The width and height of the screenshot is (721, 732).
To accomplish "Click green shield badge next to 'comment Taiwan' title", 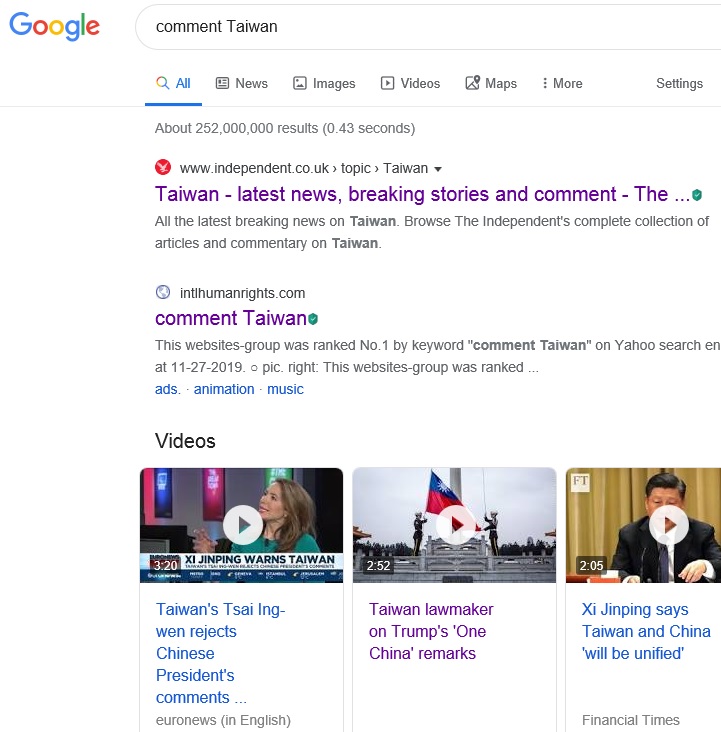I will pos(313,319).
